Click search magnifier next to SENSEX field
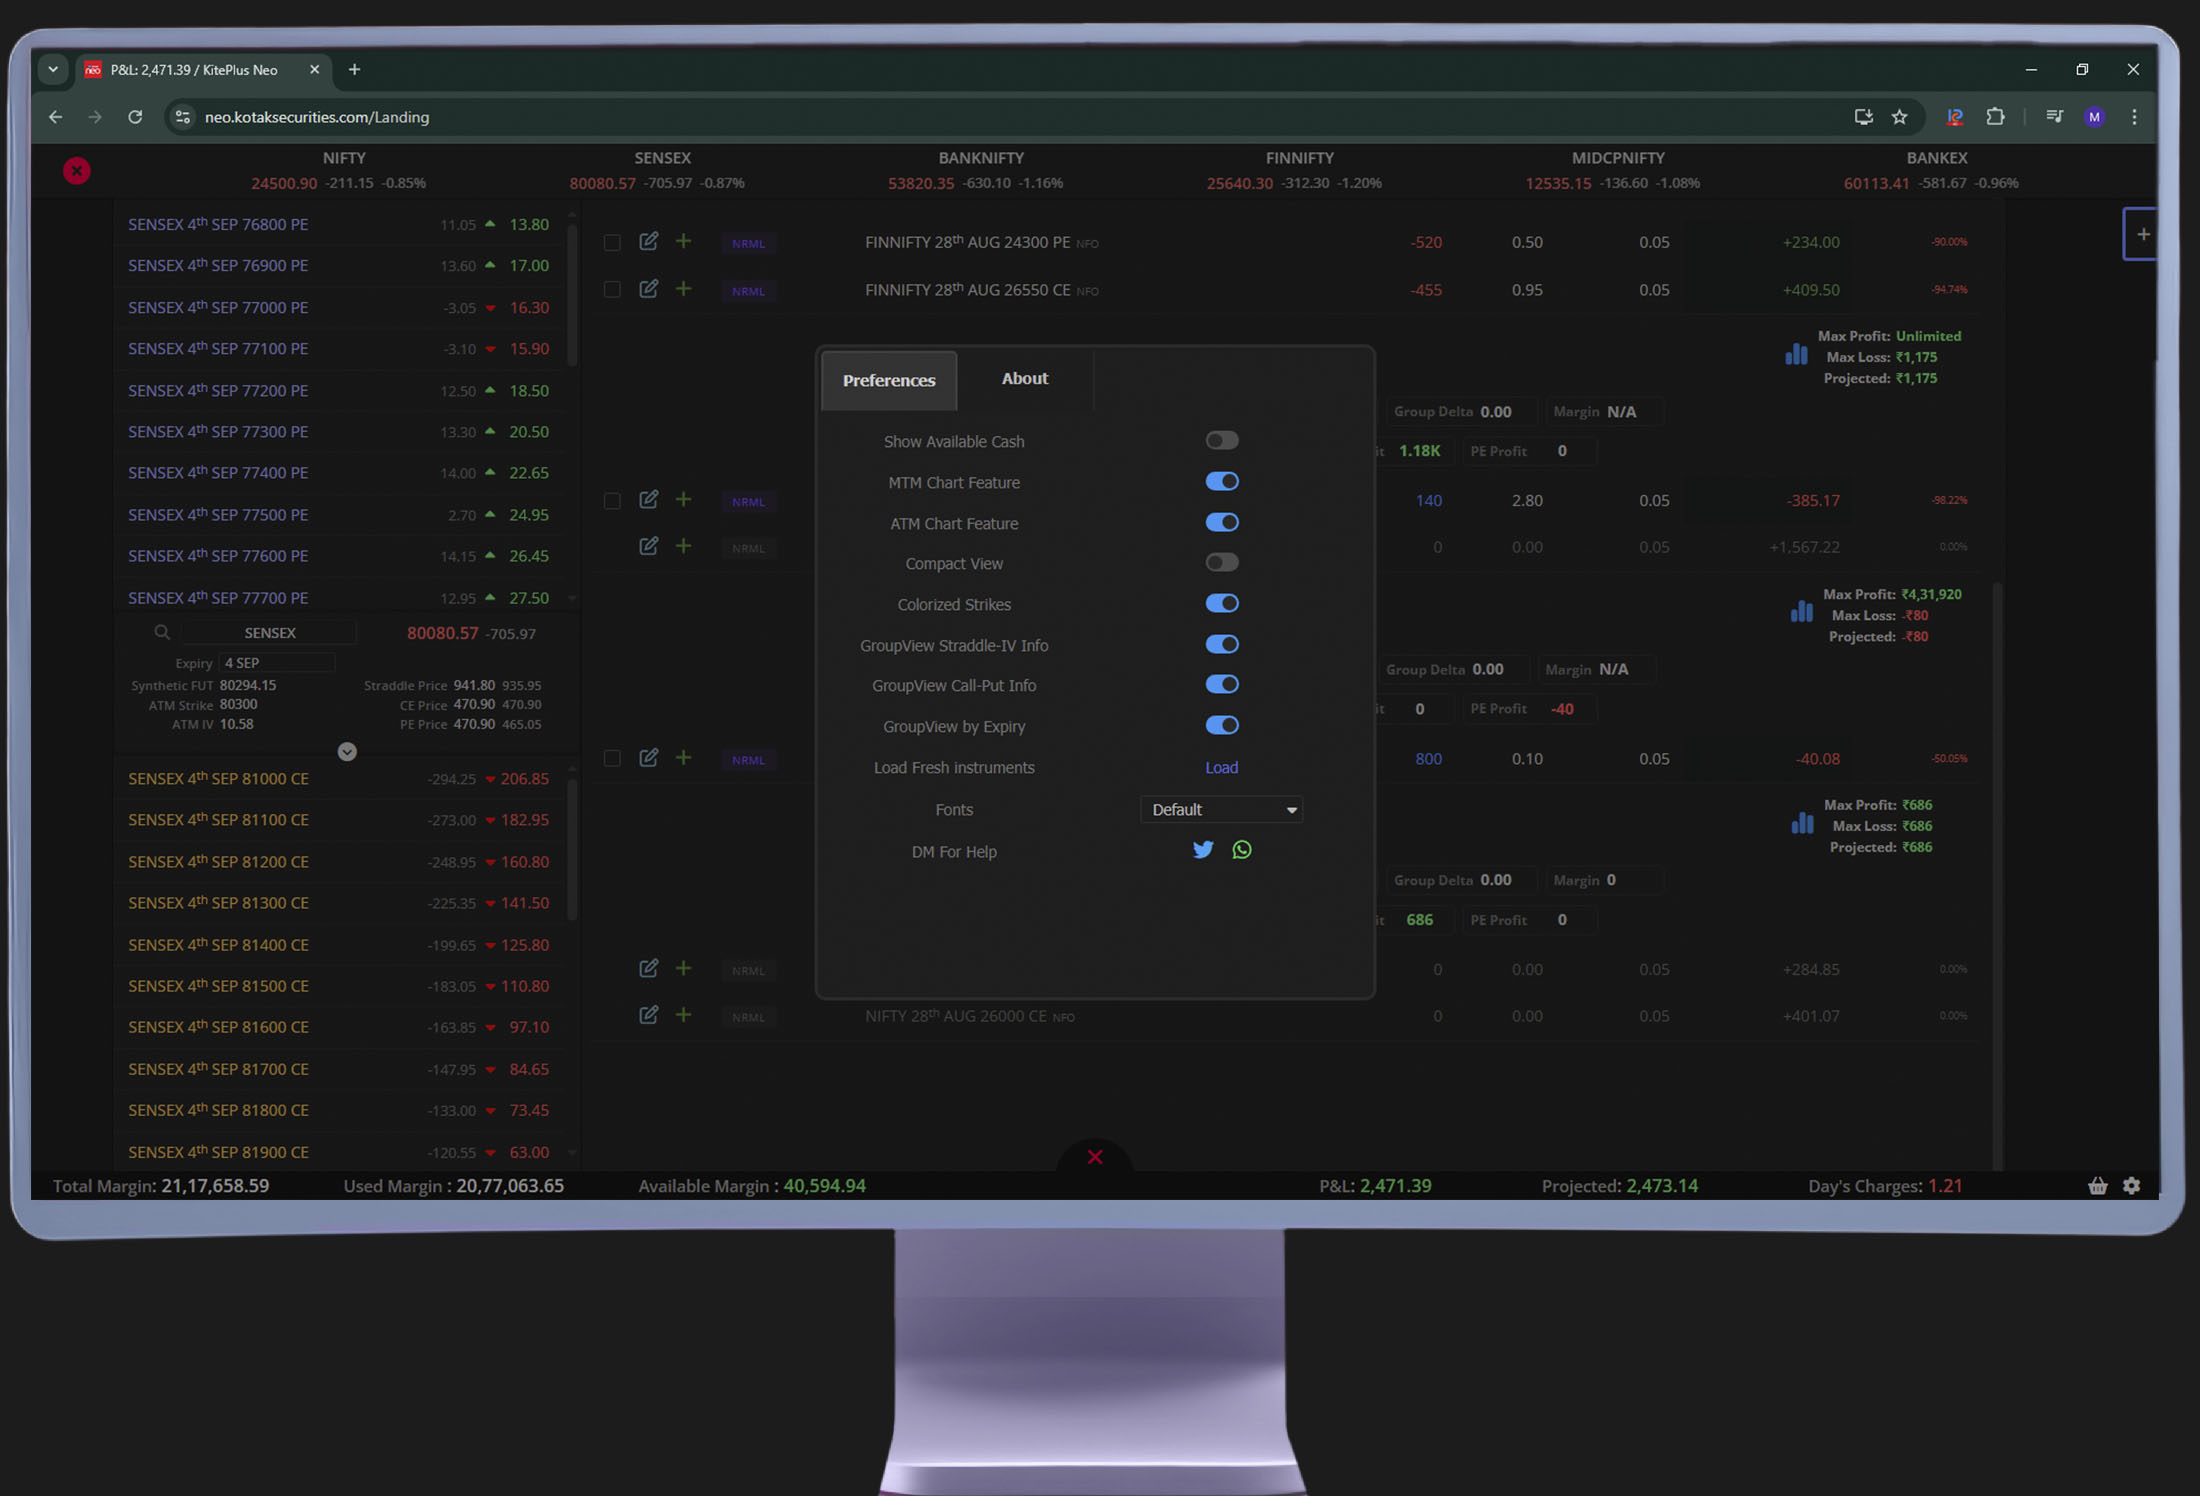The width and height of the screenshot is (2200, 1496). [x=162, y=633]
